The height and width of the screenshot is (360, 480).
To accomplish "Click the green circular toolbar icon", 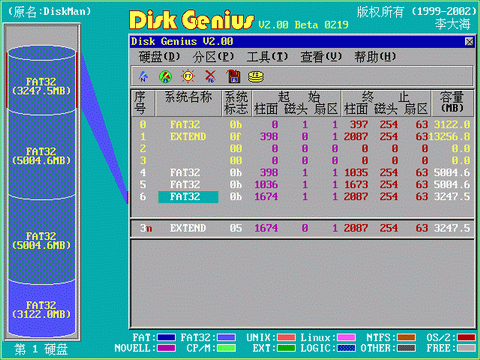I will (165, 77).
